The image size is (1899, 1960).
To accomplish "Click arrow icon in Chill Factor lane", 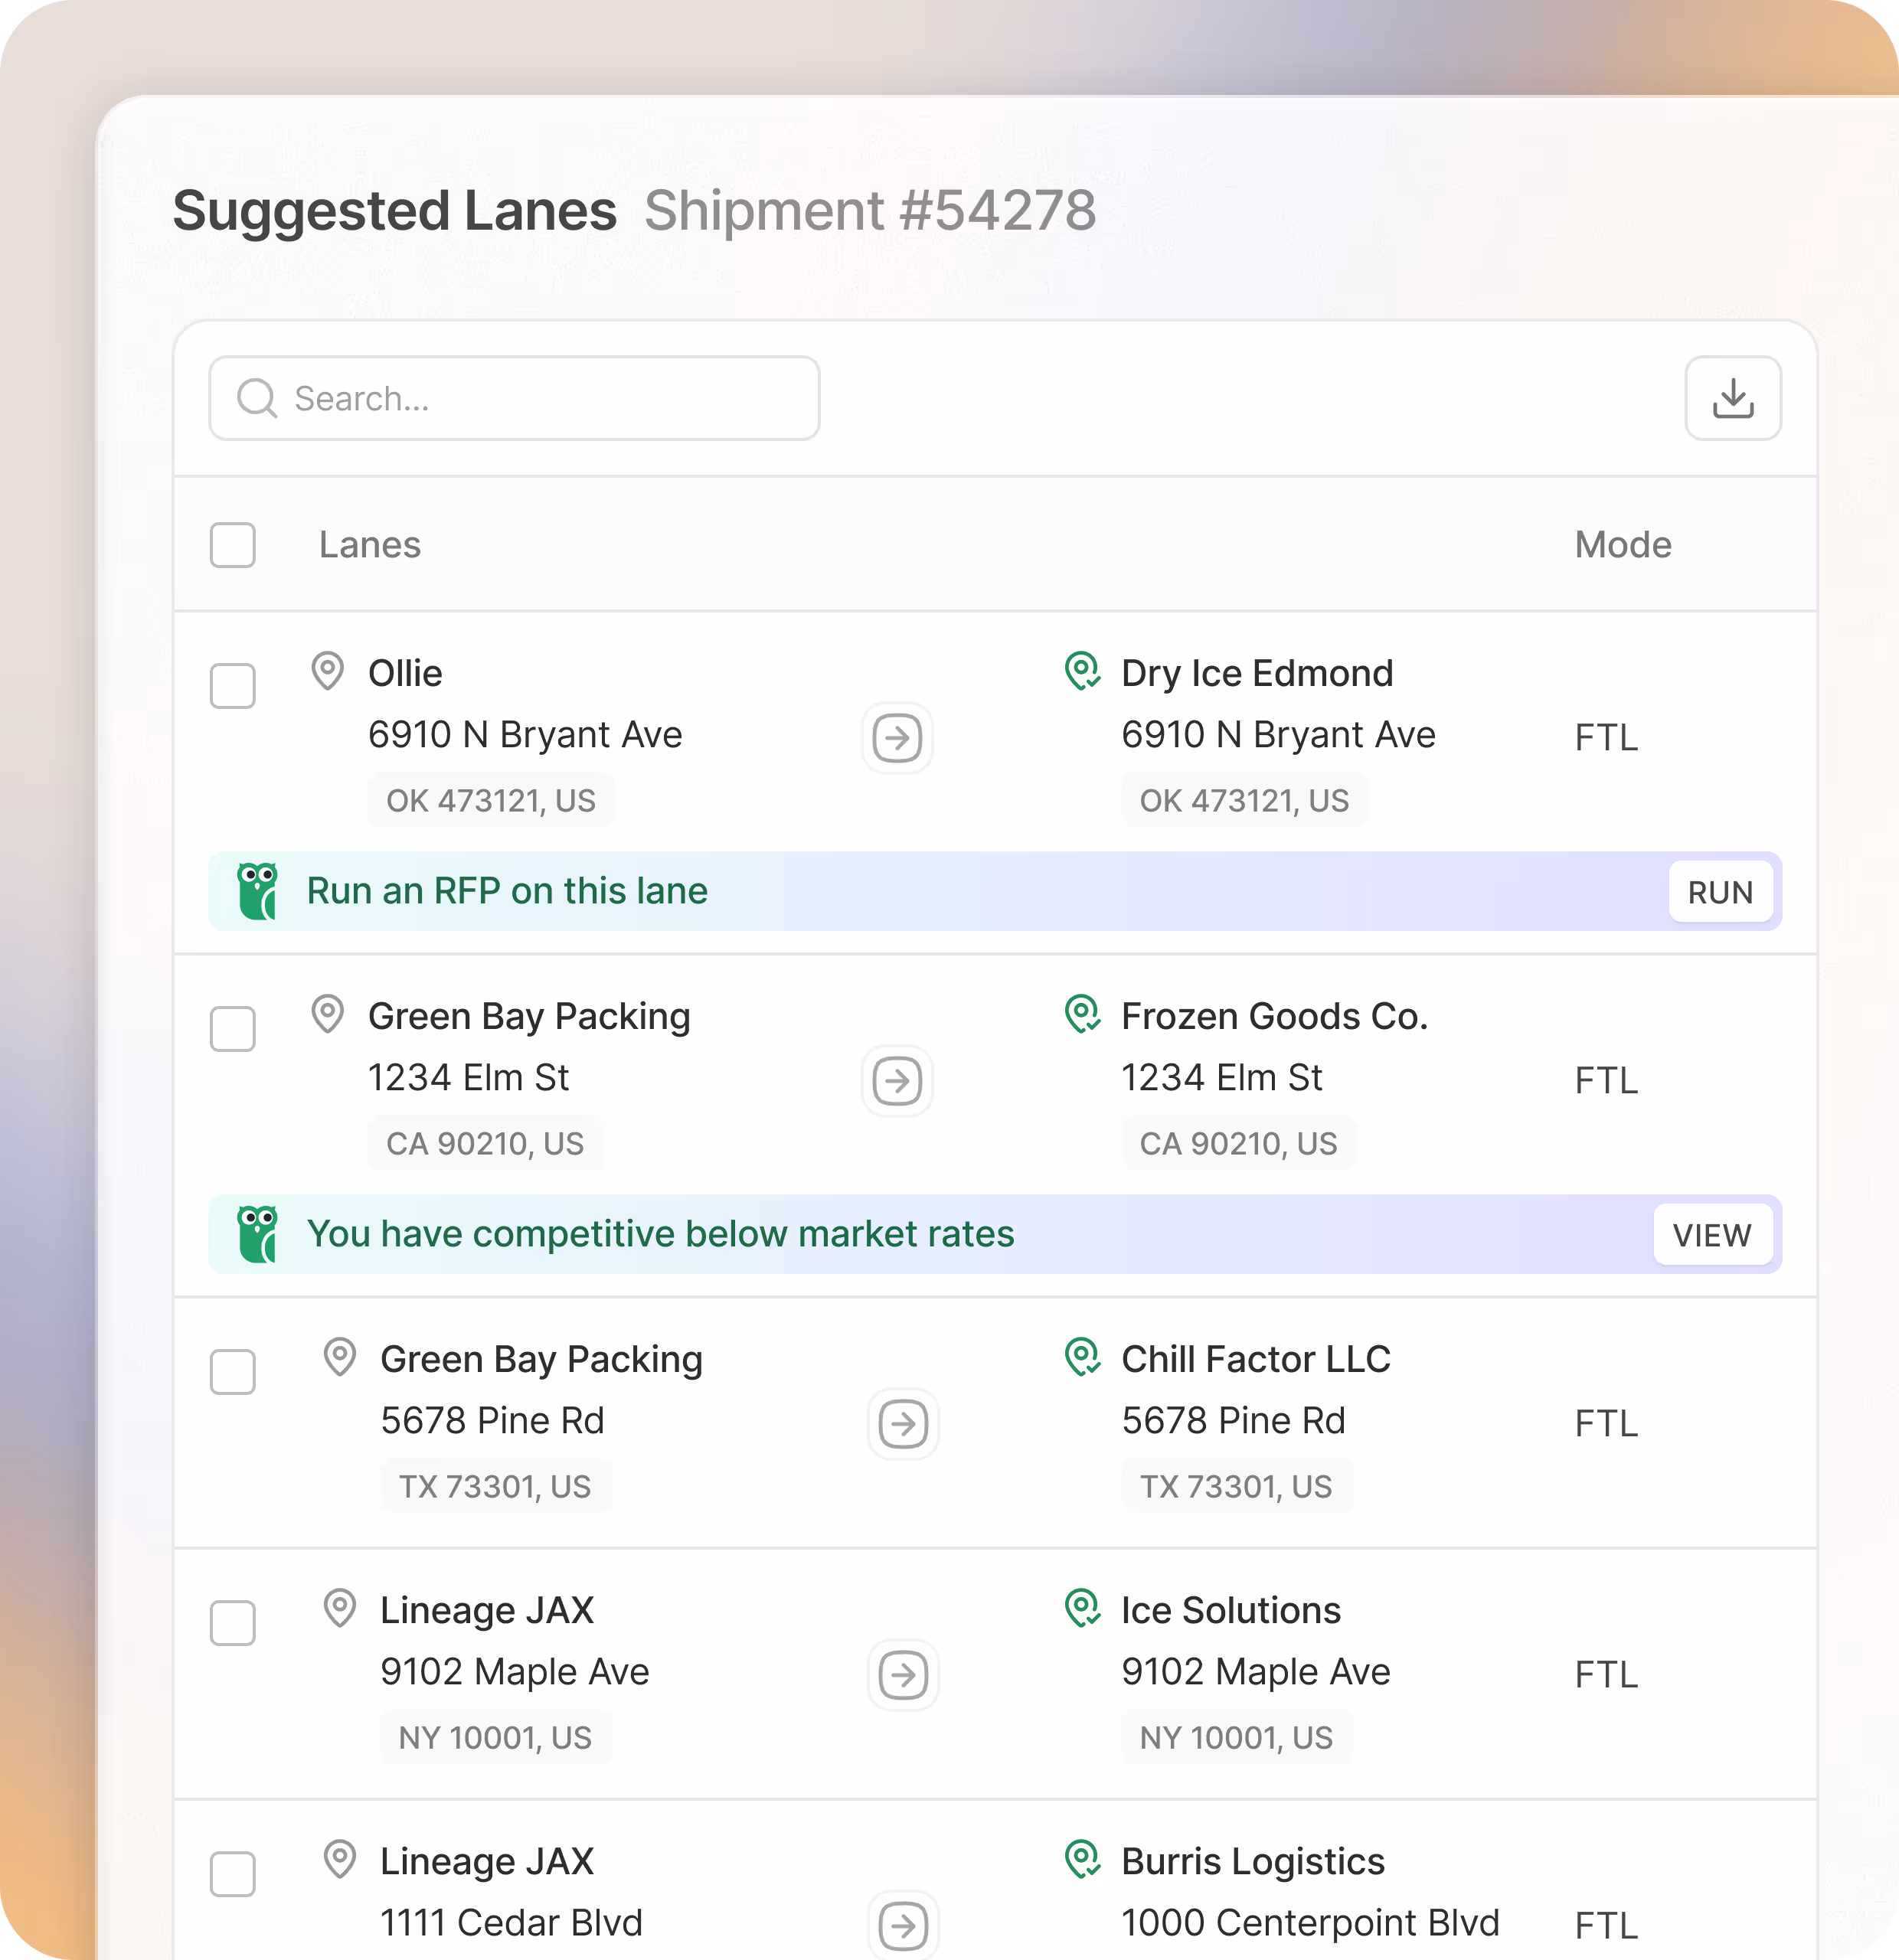I will (x=903, y=1424).
